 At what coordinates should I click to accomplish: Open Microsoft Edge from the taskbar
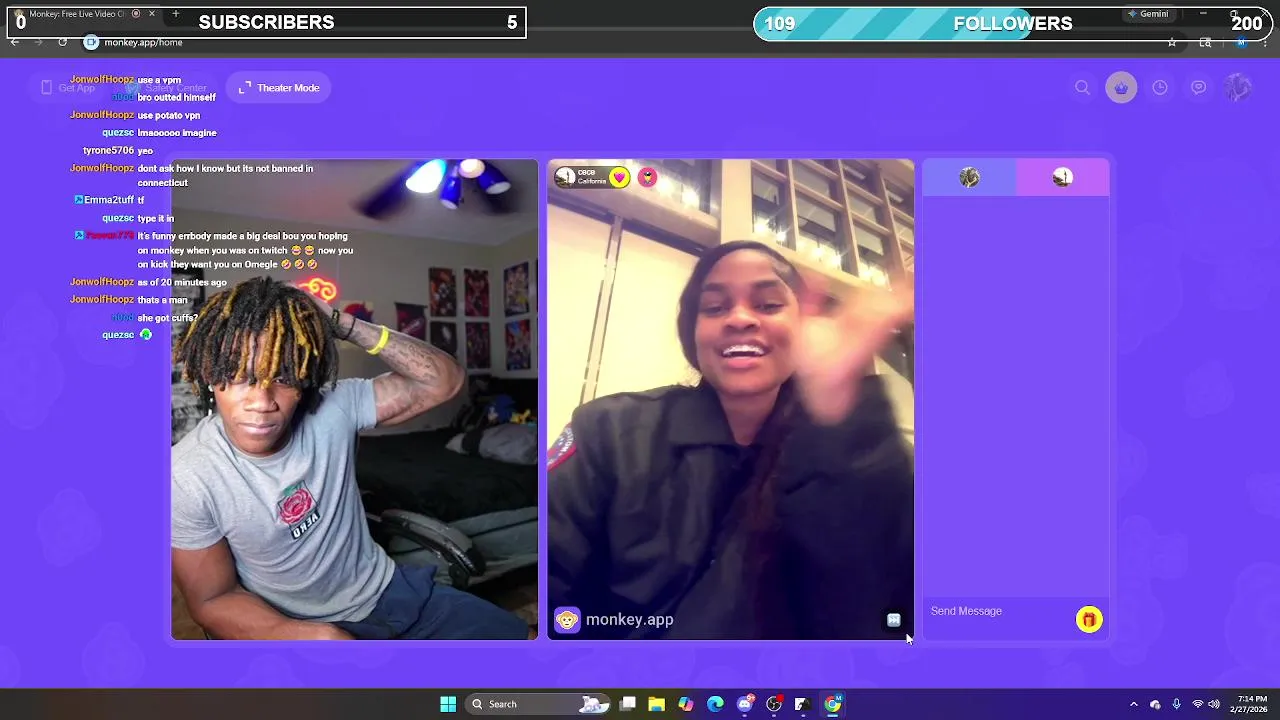715,704
